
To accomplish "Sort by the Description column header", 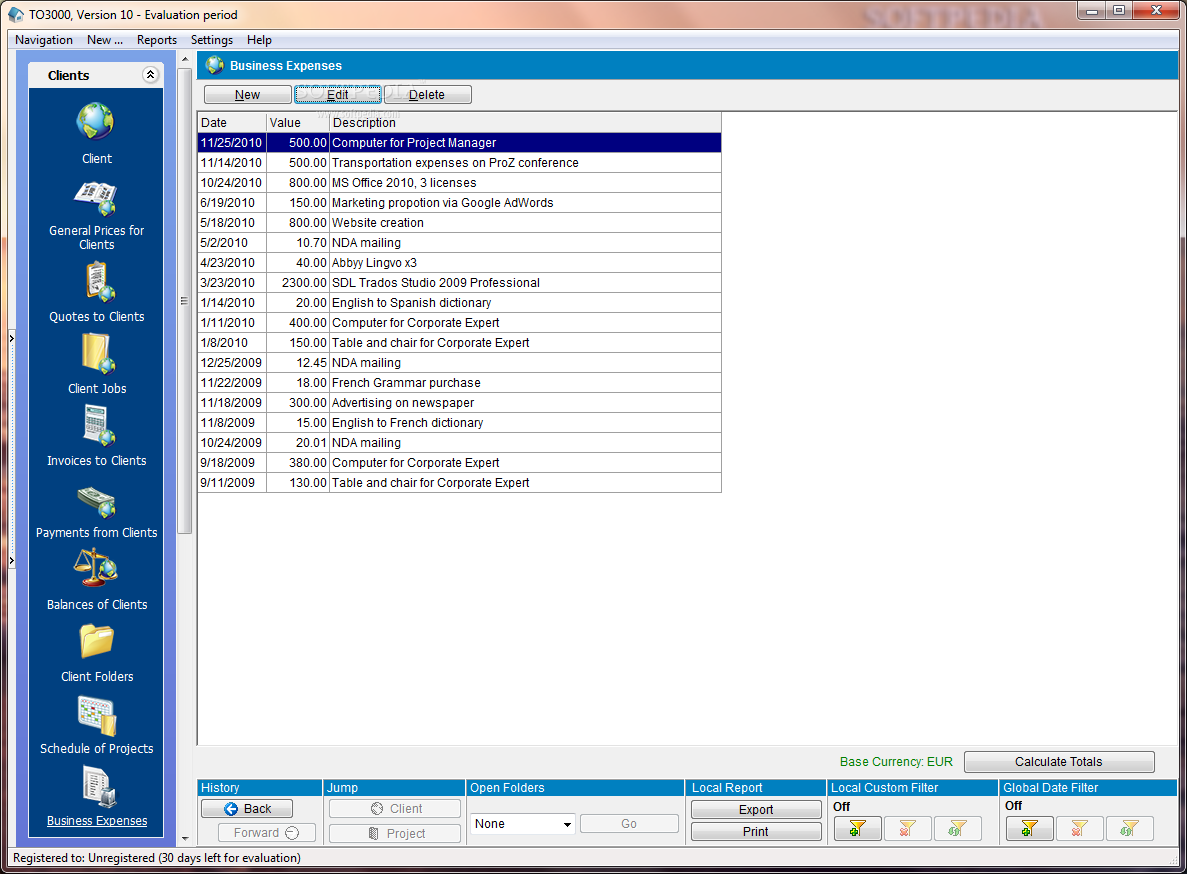I will (525, 123).
